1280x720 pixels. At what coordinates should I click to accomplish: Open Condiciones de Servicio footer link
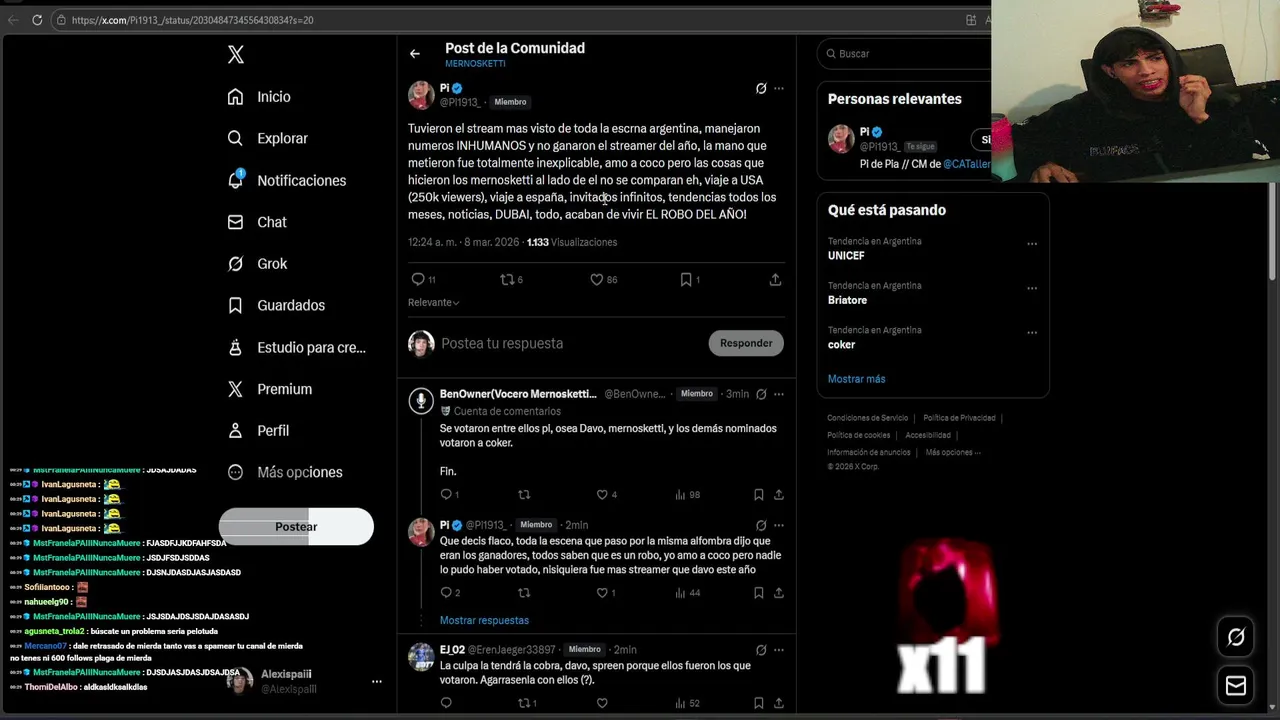pyautogui.click(x=867, y=418)
